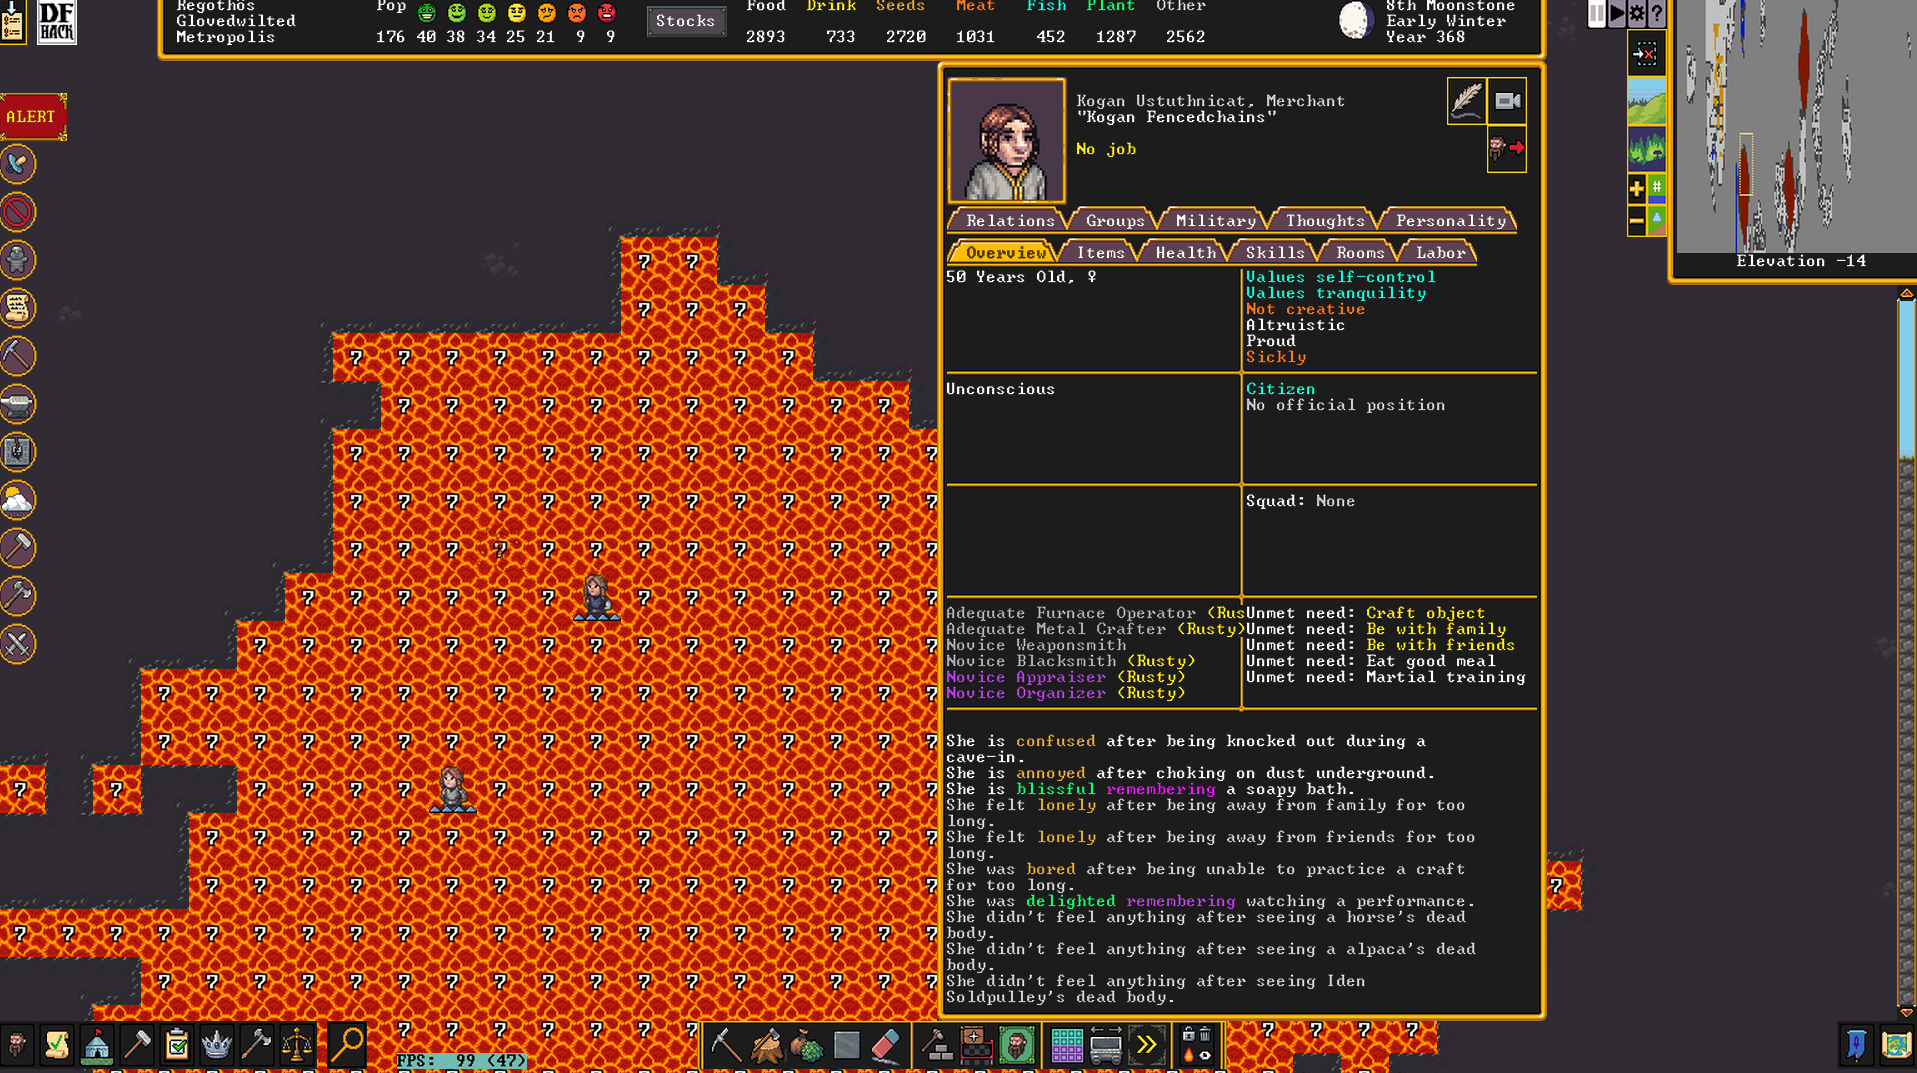Open the Personality tab
Screen dimensions: 1917x1073
[x=1450, y=220]
